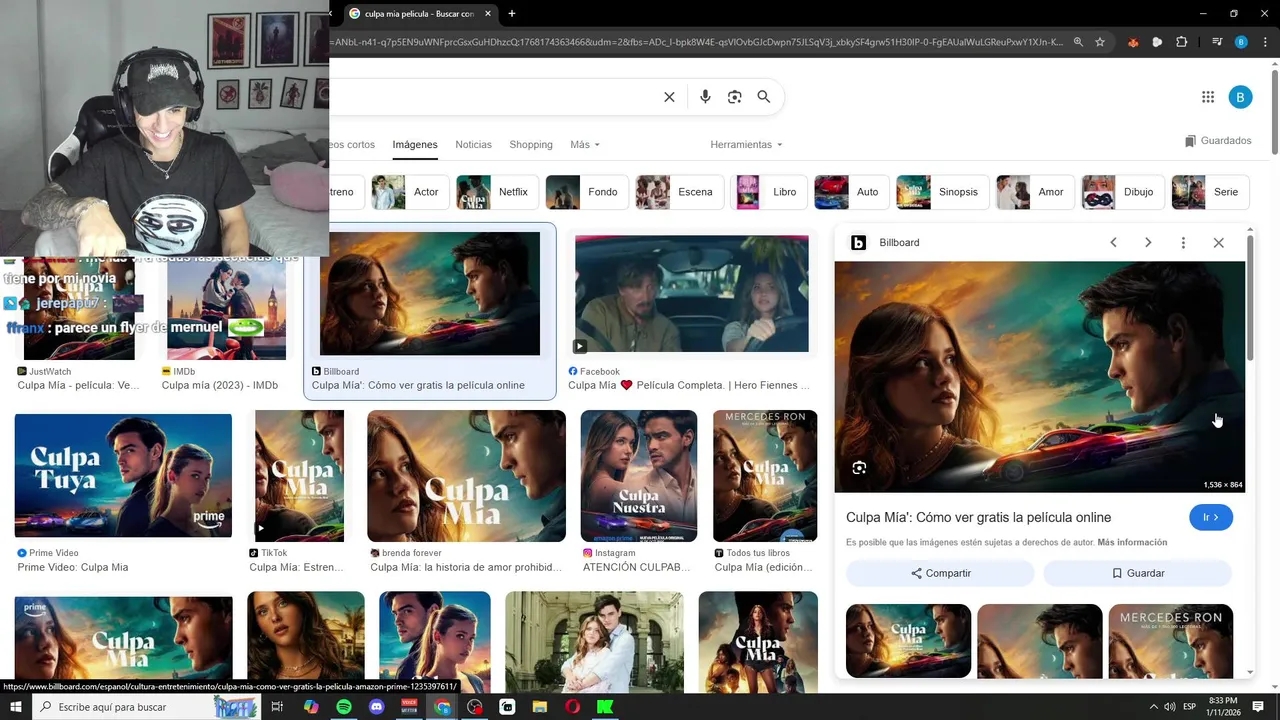Go to previous image in preview panel
The width and height of the screenshot is (1280, 720).
(x=1113, y=243)
